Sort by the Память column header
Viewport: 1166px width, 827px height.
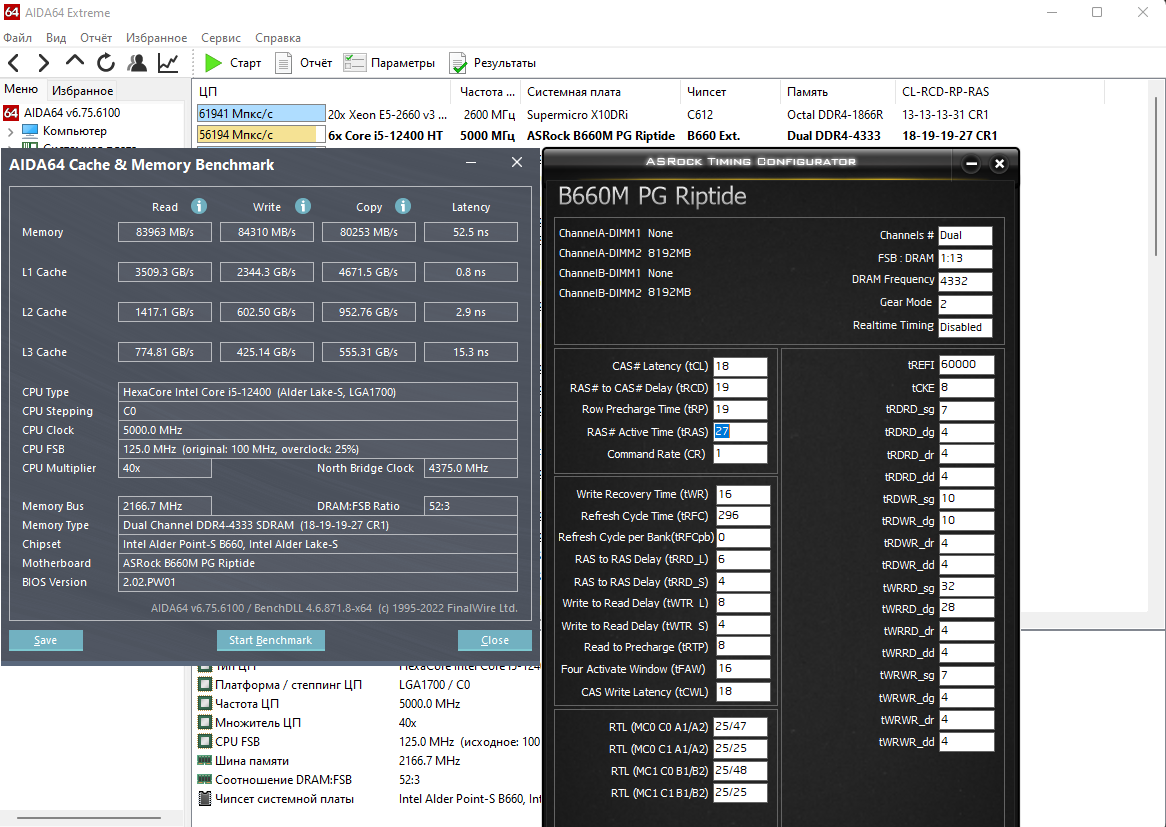(838, 92)
